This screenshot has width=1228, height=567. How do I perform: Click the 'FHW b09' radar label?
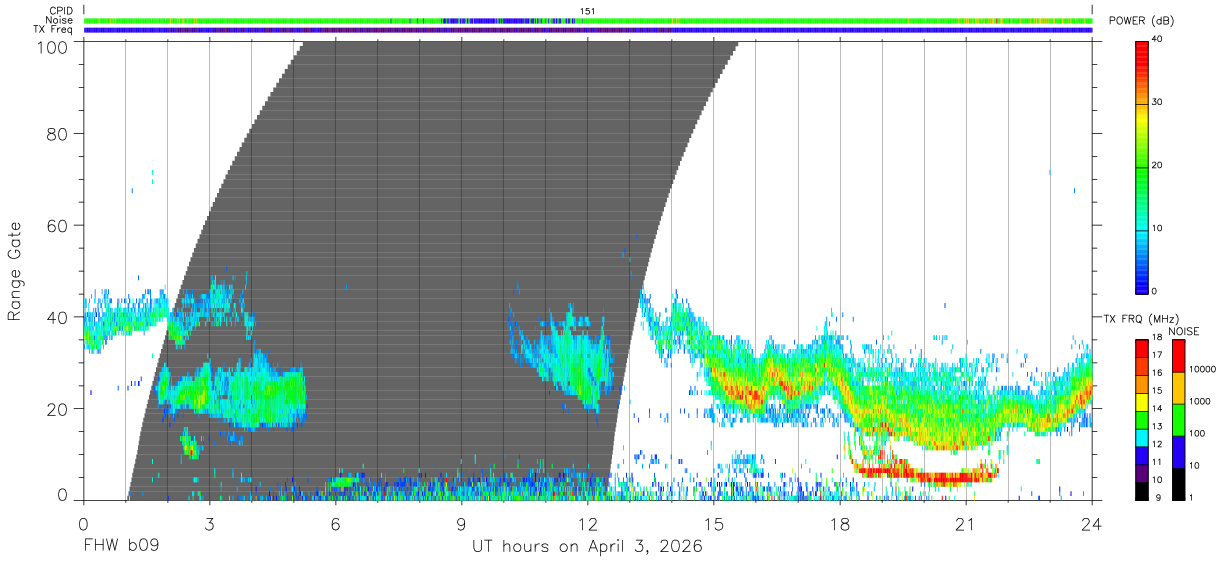pyautogui.click(x=120, y=547)
